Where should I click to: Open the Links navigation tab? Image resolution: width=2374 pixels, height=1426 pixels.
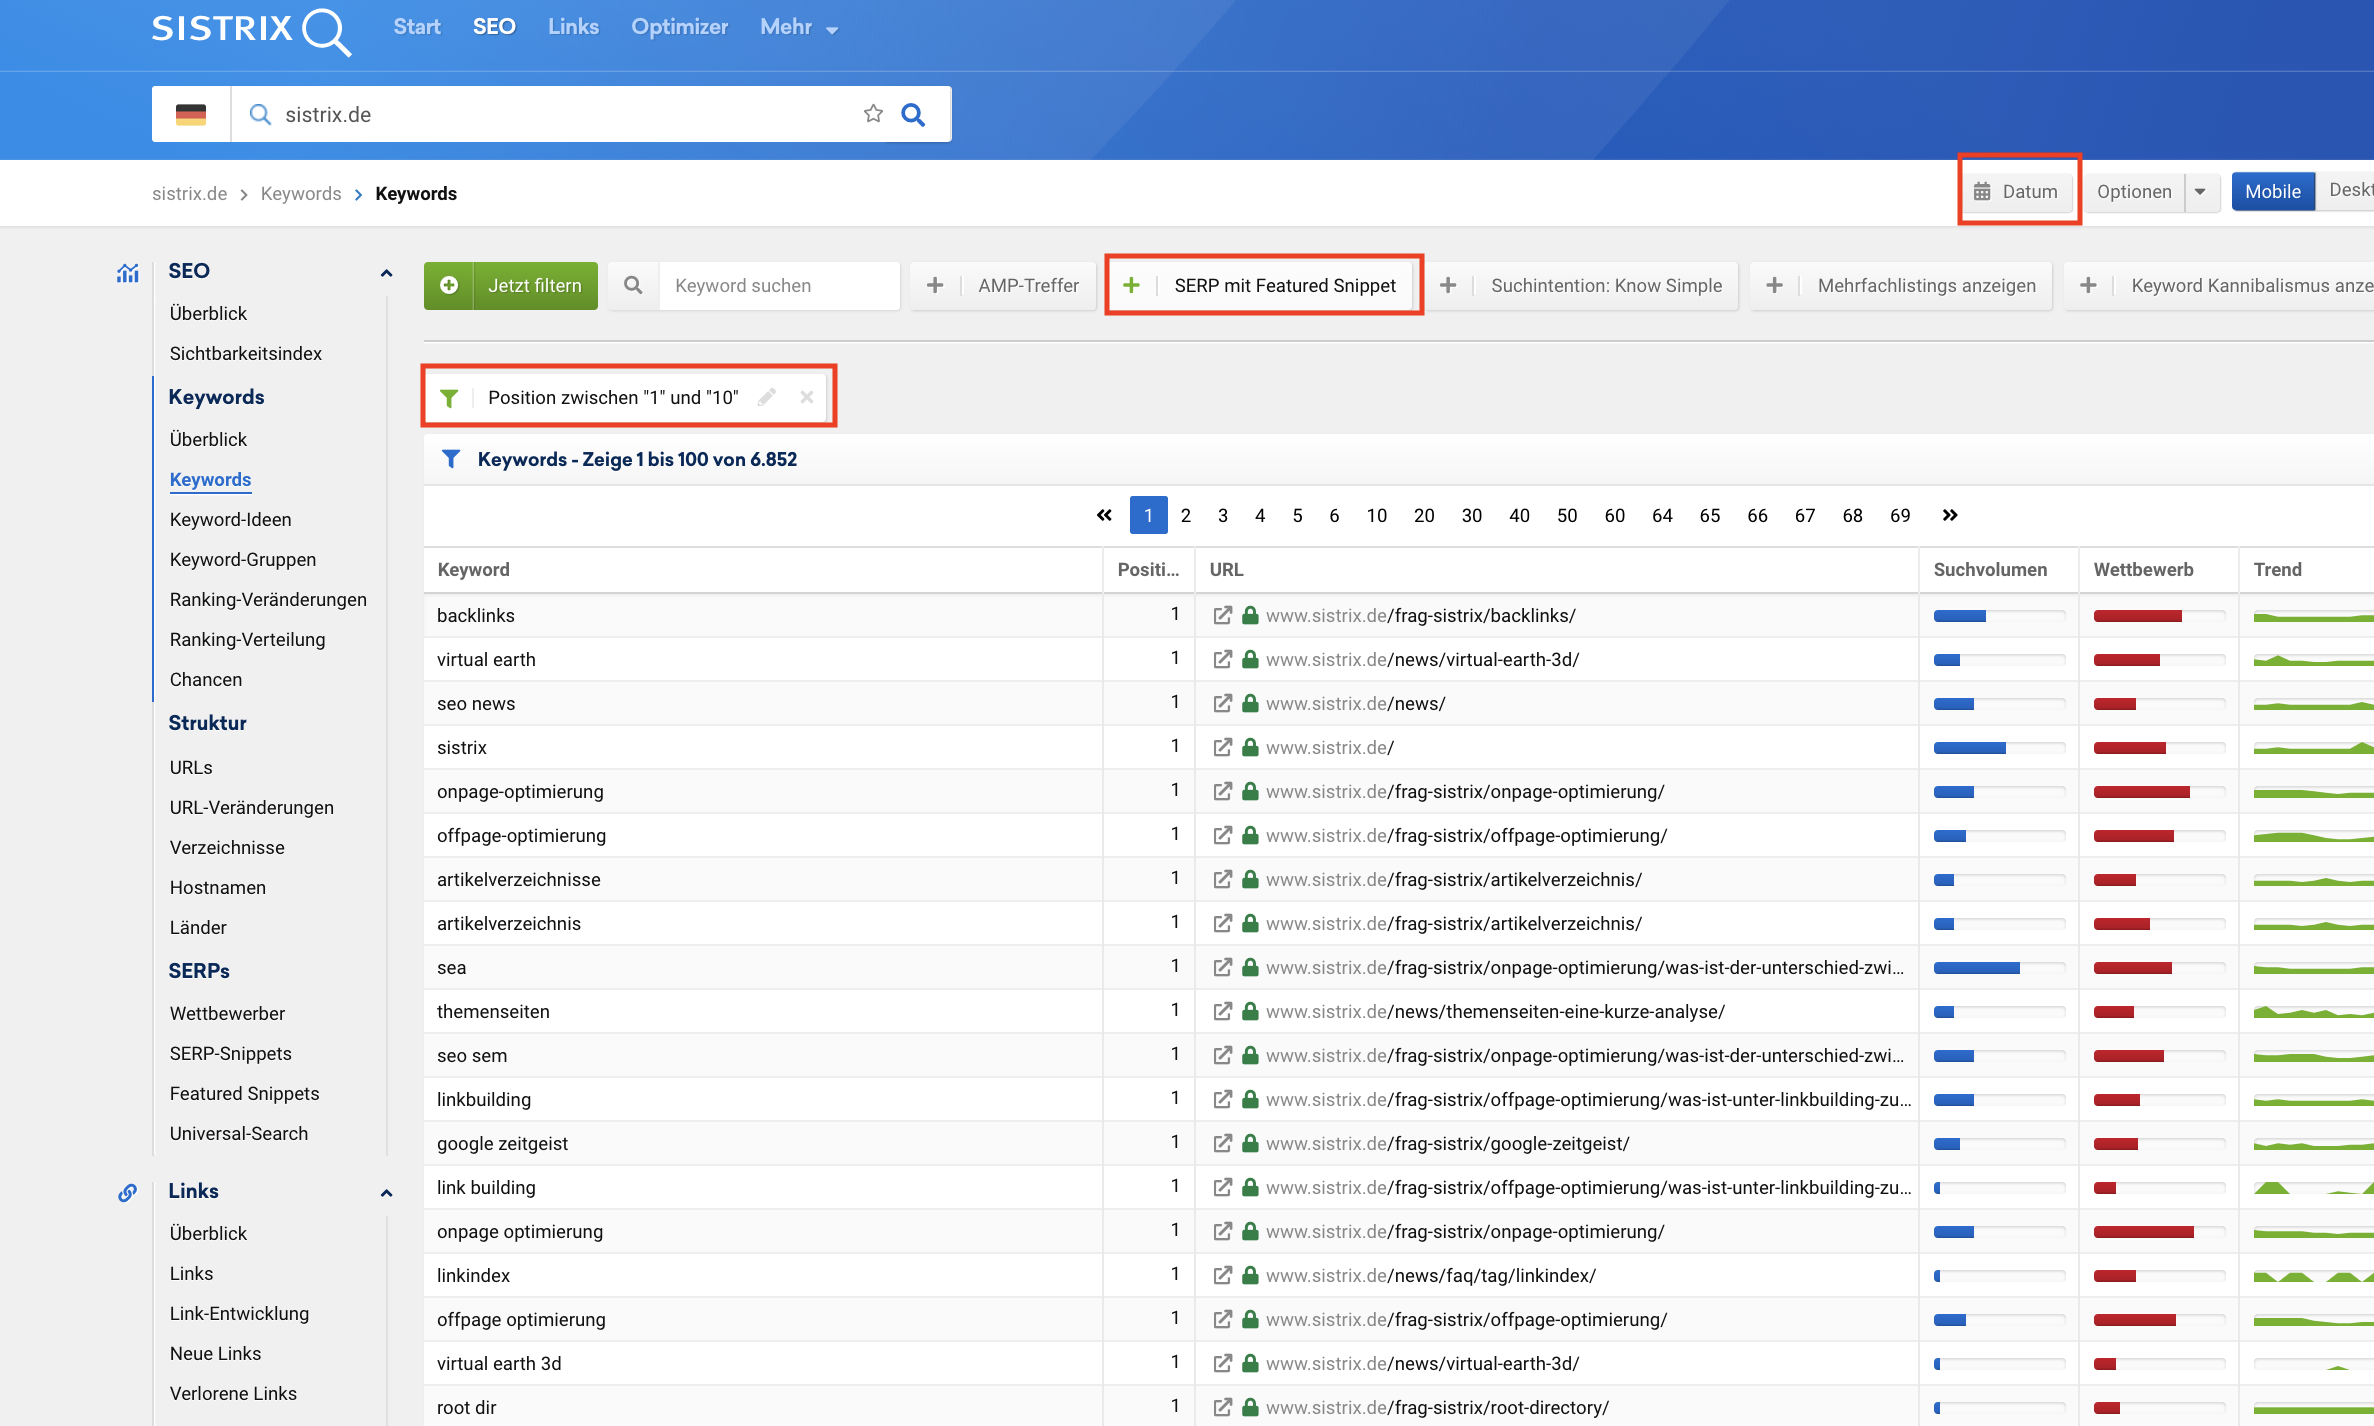(x=573, y=27)
